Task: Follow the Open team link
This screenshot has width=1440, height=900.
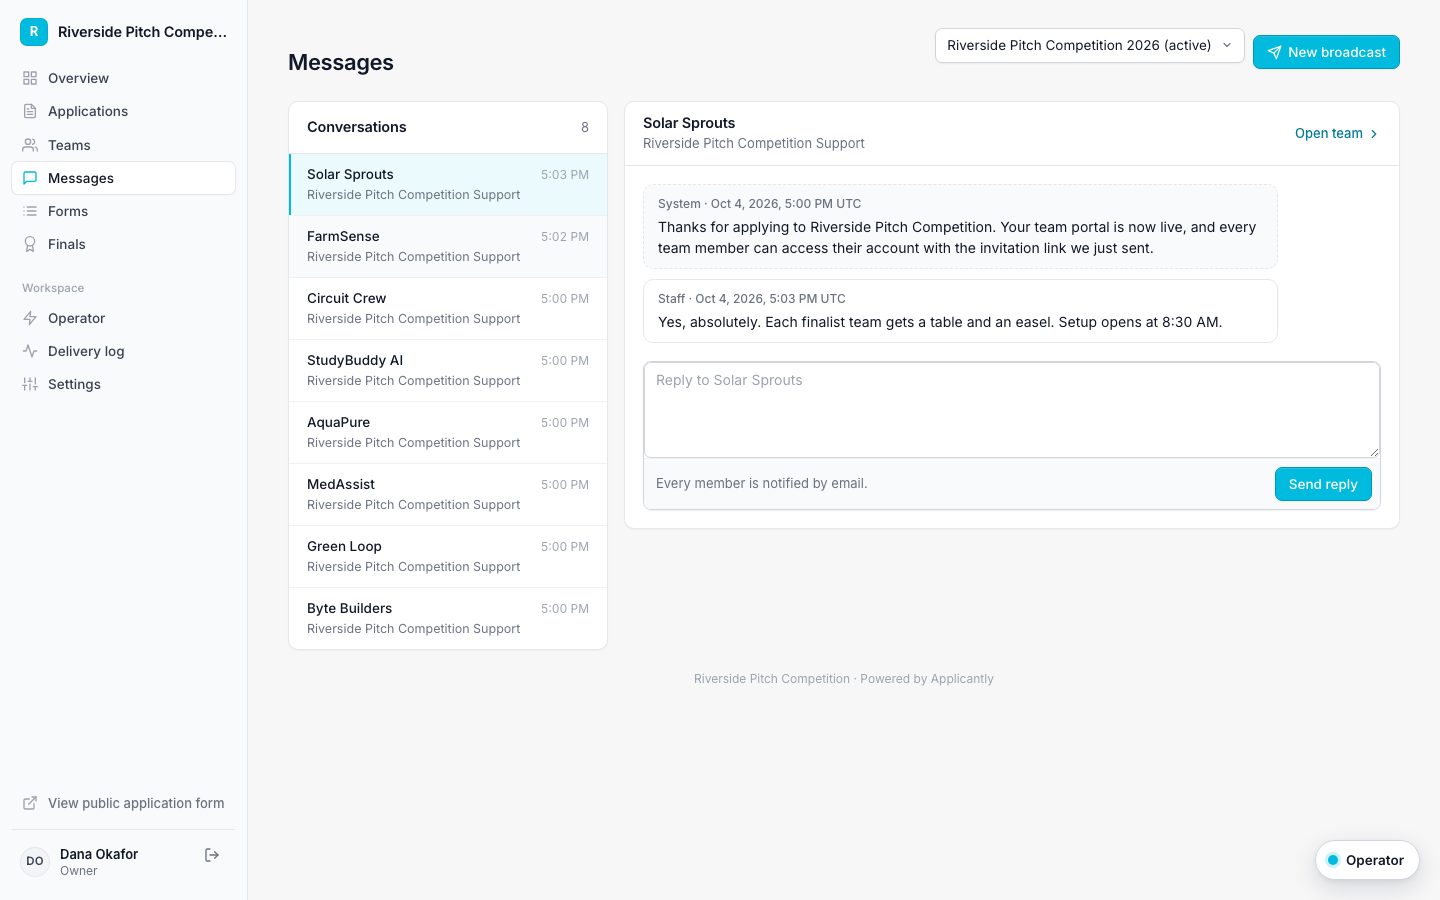Action: [x=1337, y=134]
